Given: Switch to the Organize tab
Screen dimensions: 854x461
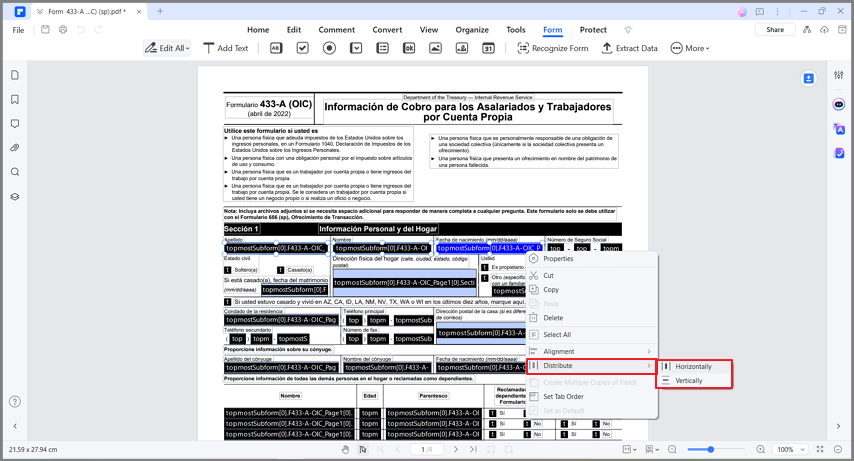Looking at the screenshot, I should coord(472,30).
